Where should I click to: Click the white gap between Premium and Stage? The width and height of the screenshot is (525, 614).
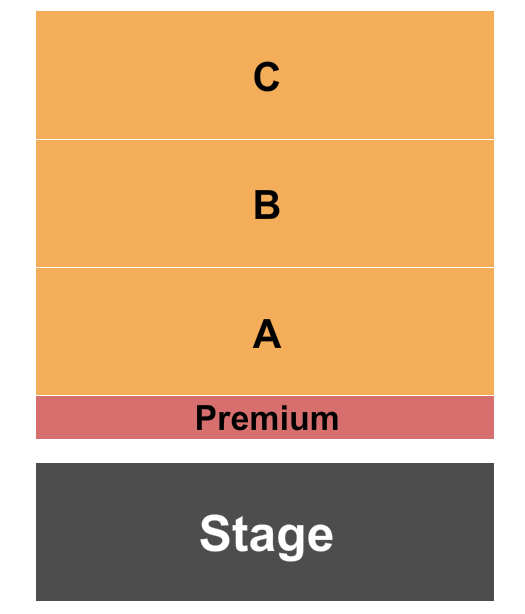click(265, 451)
